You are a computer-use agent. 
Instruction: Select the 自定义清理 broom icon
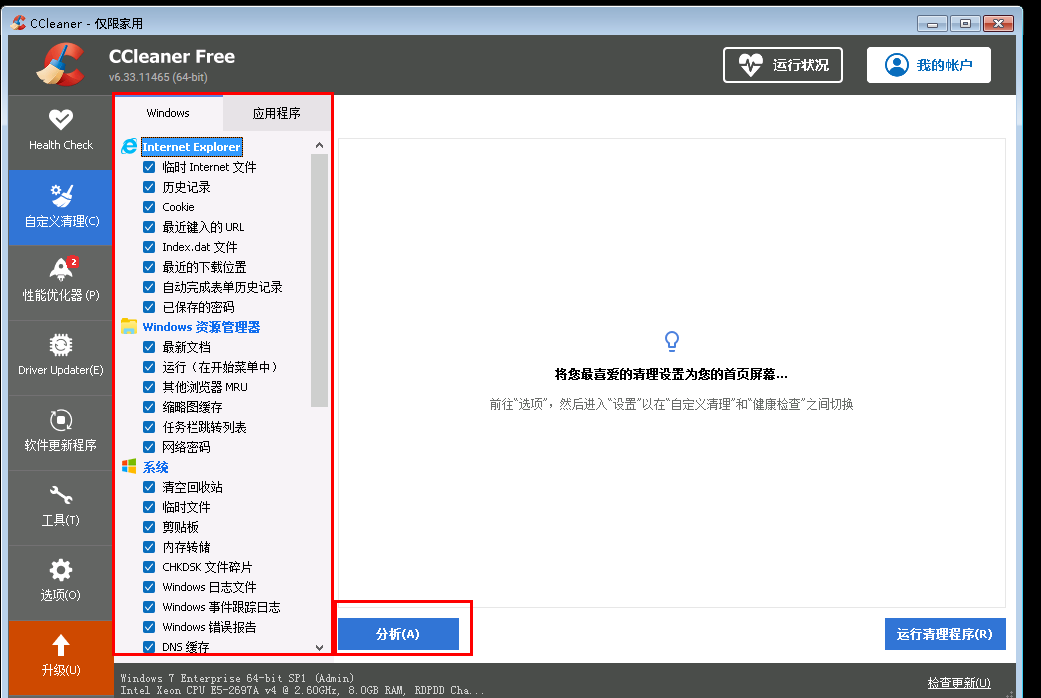click(x=60, y=196)
